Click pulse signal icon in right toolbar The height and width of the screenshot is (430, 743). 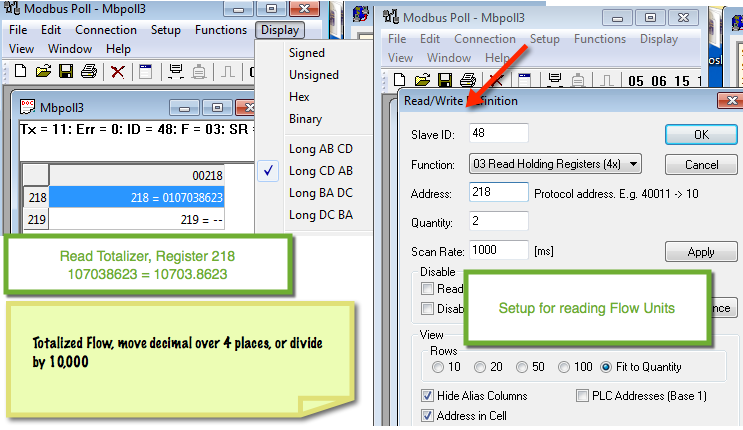pos(607,80)
